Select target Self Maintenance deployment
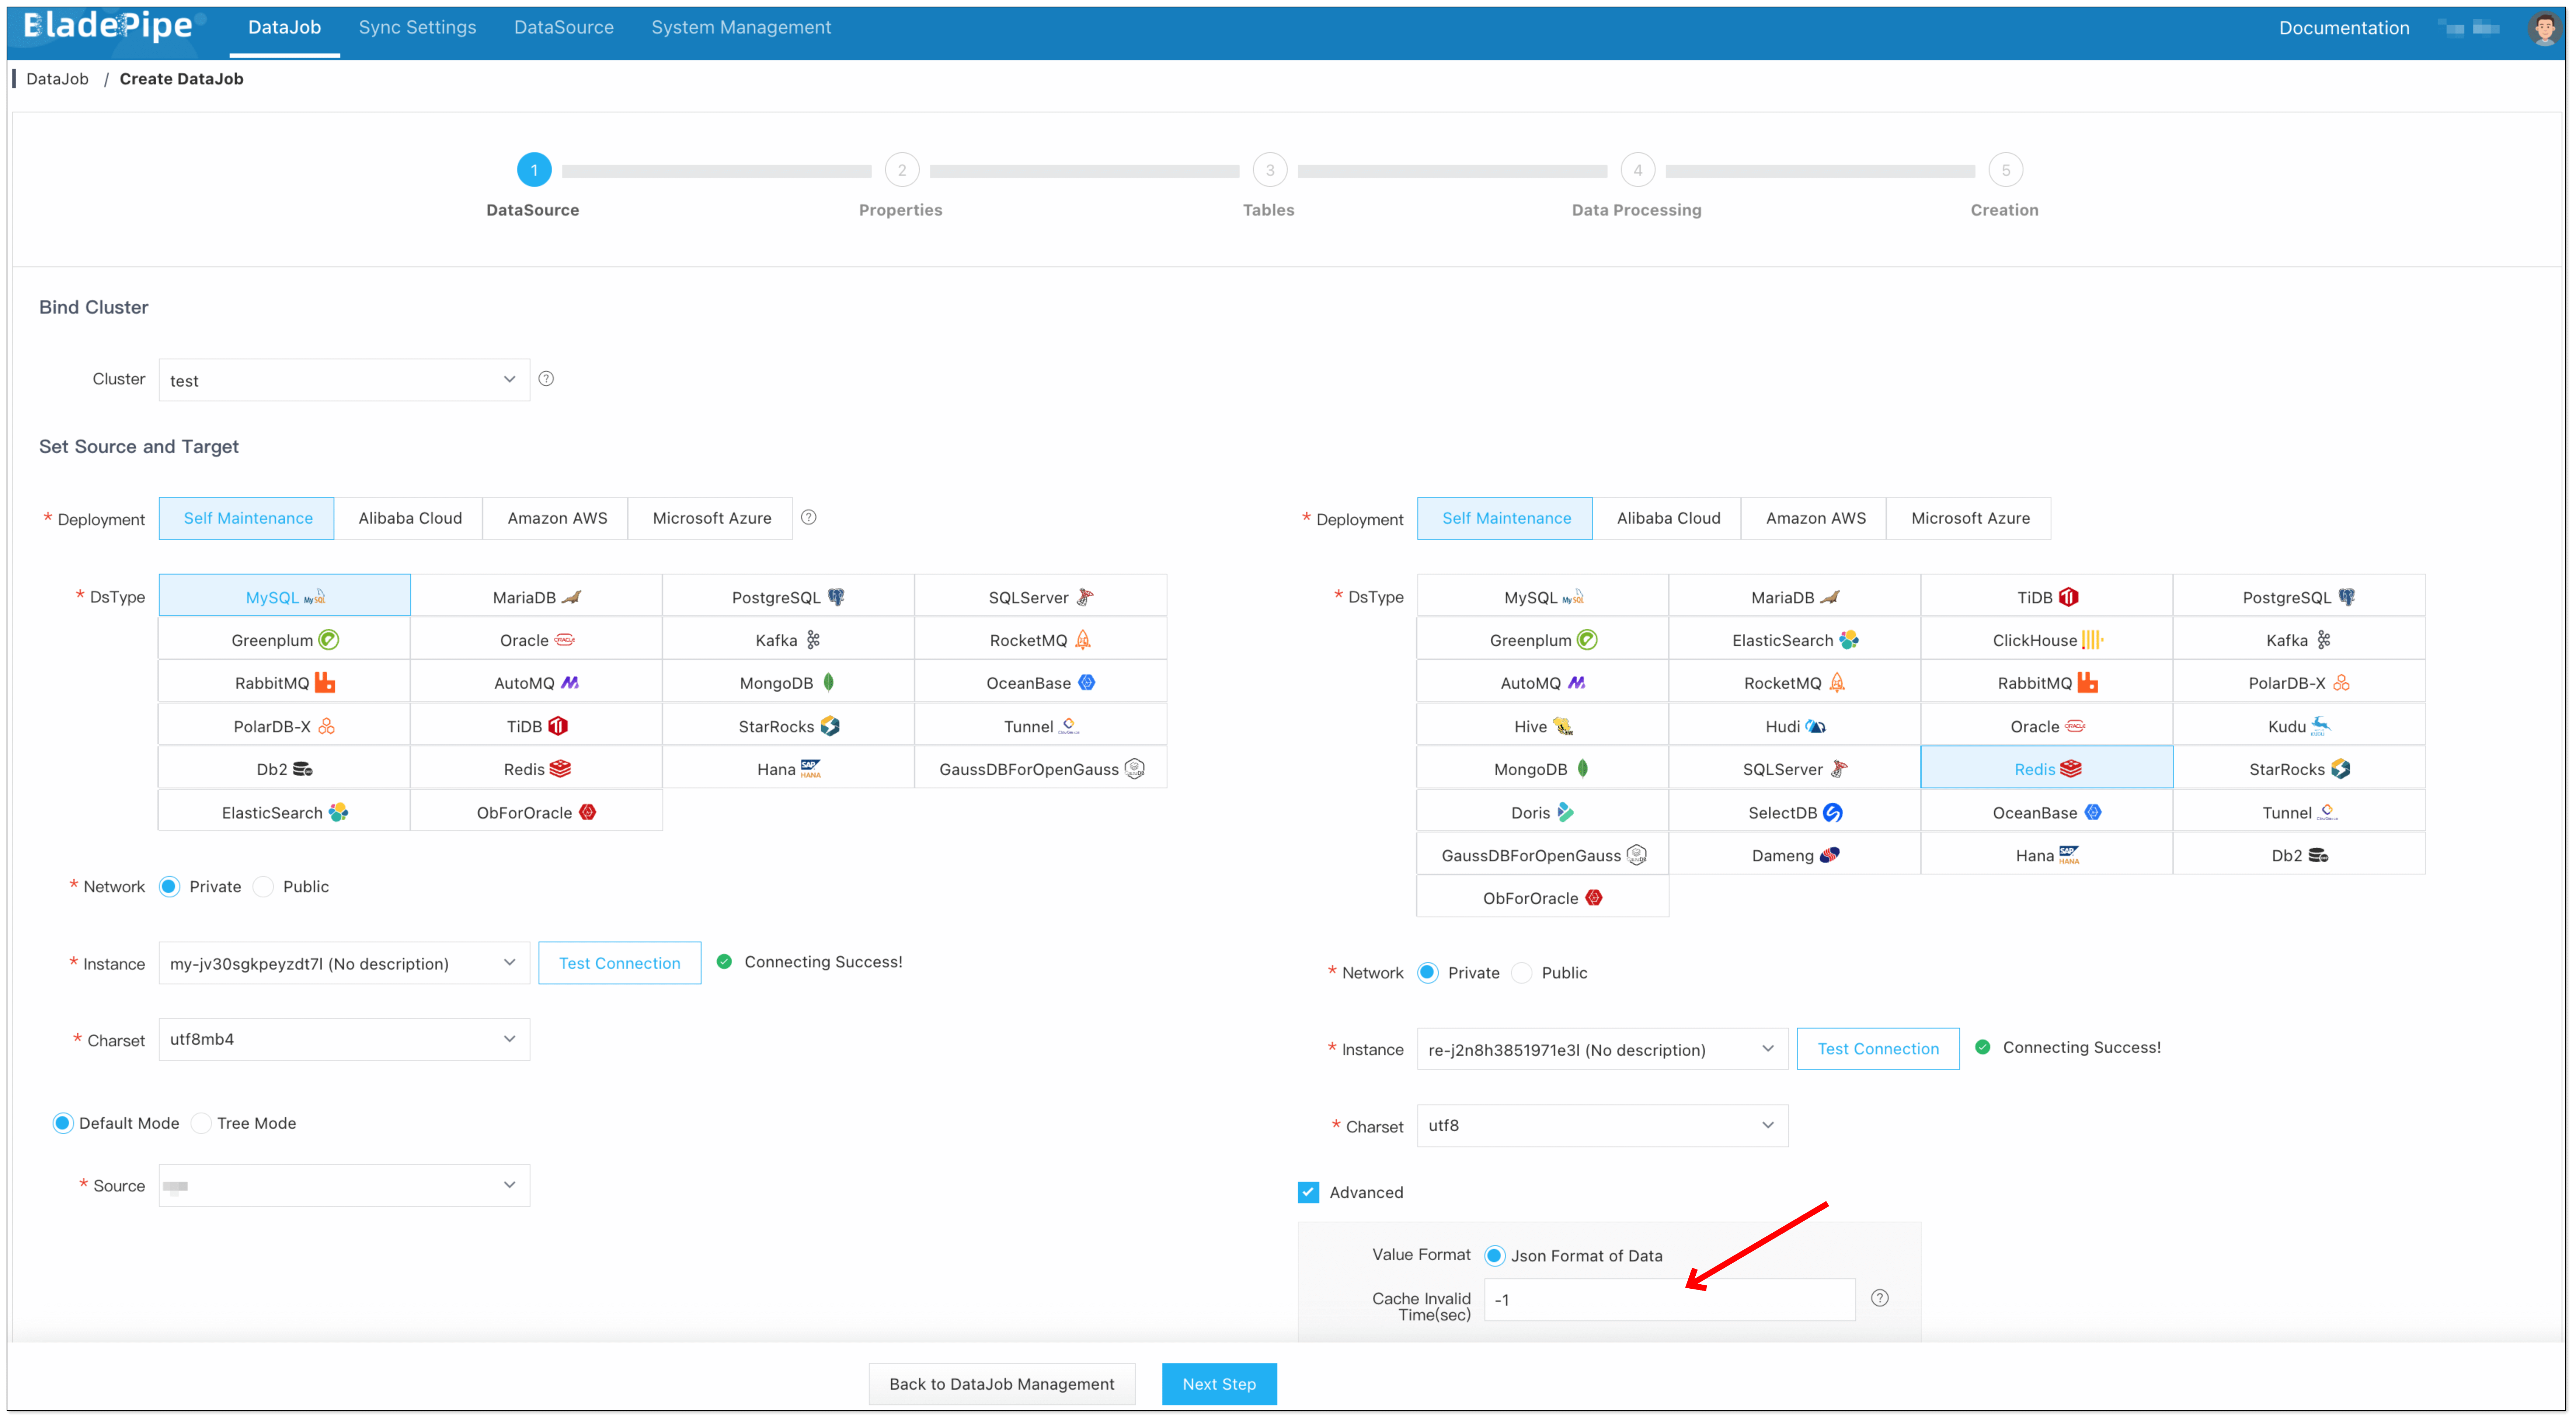 click(x=1506, y=518)
